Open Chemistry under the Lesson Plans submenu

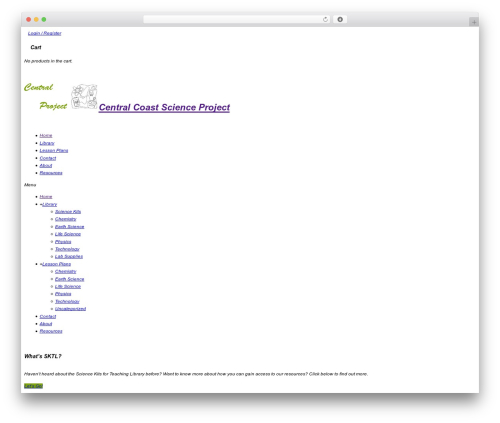(66, 271)
